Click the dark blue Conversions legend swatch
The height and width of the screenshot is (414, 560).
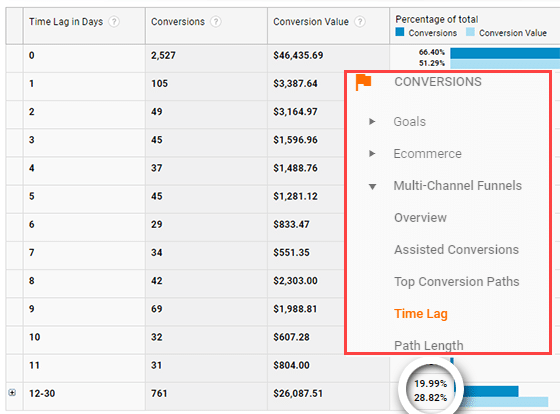tap(400, 32)
